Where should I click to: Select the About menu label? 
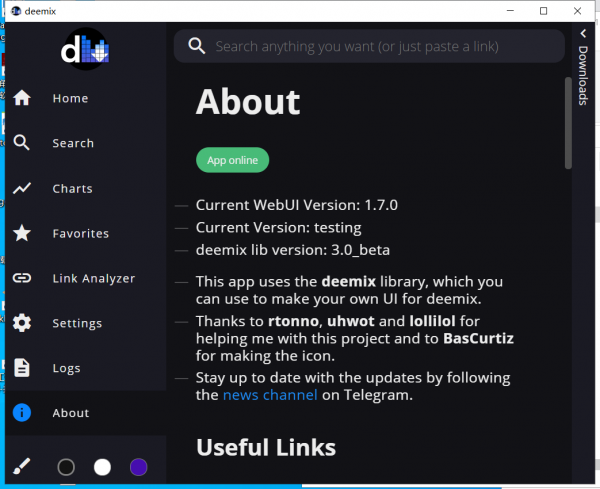click(x=71, y=413)
